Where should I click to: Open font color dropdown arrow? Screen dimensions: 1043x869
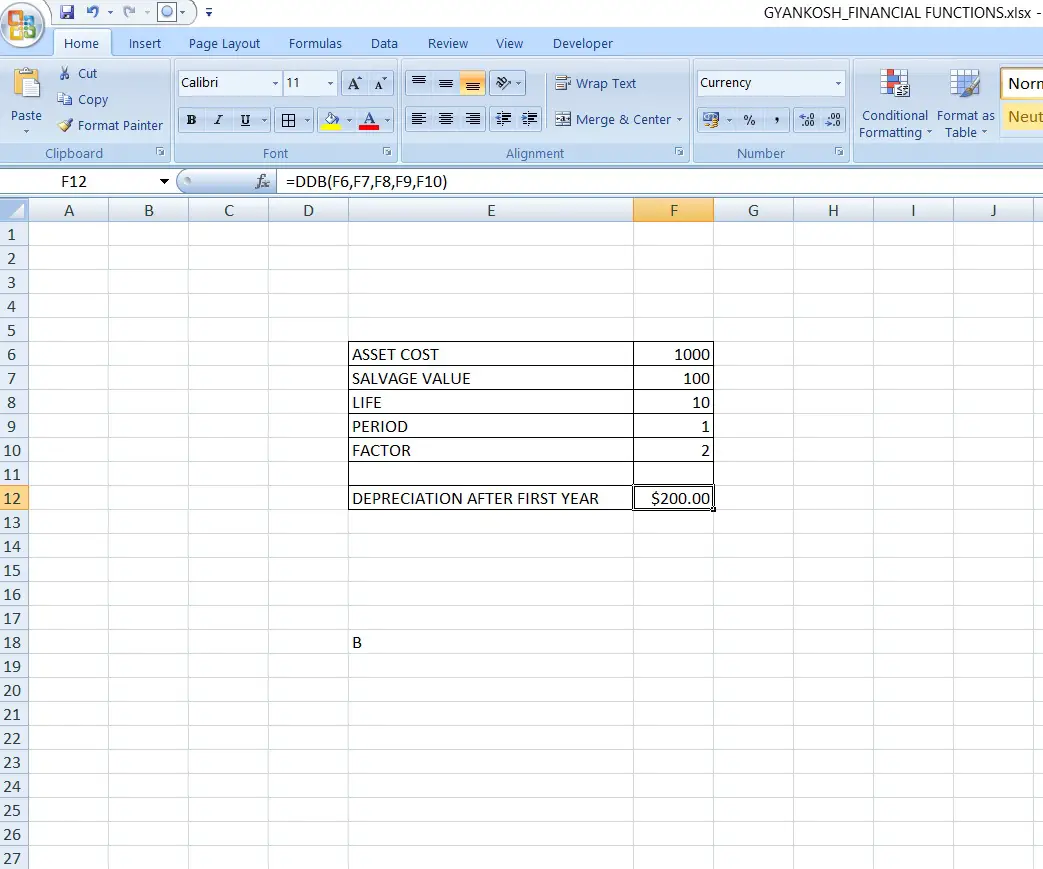[387, 120]
